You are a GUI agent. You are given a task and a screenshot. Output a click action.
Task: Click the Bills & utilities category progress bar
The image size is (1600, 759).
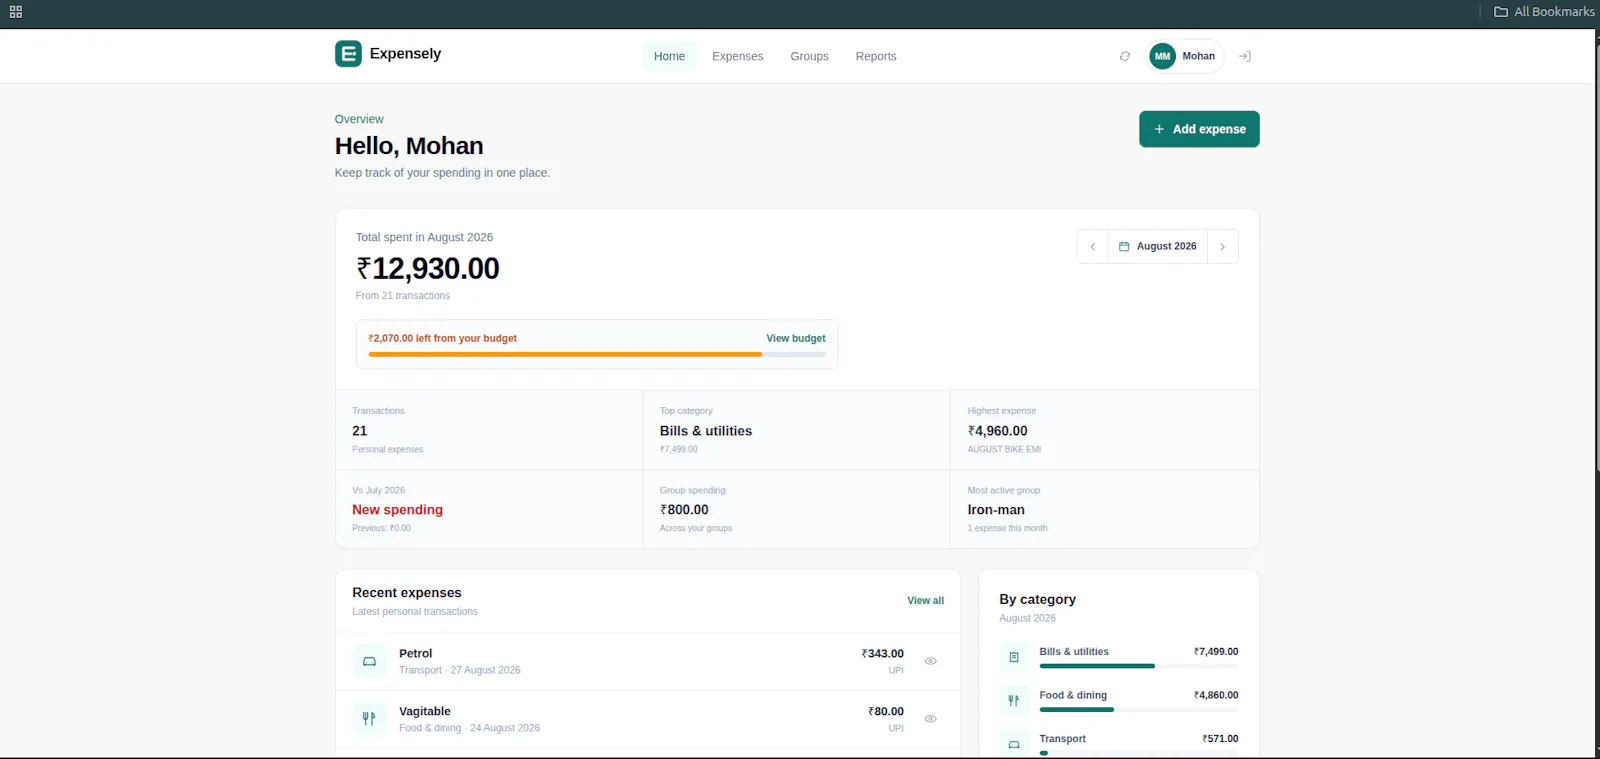(1139, 666)
